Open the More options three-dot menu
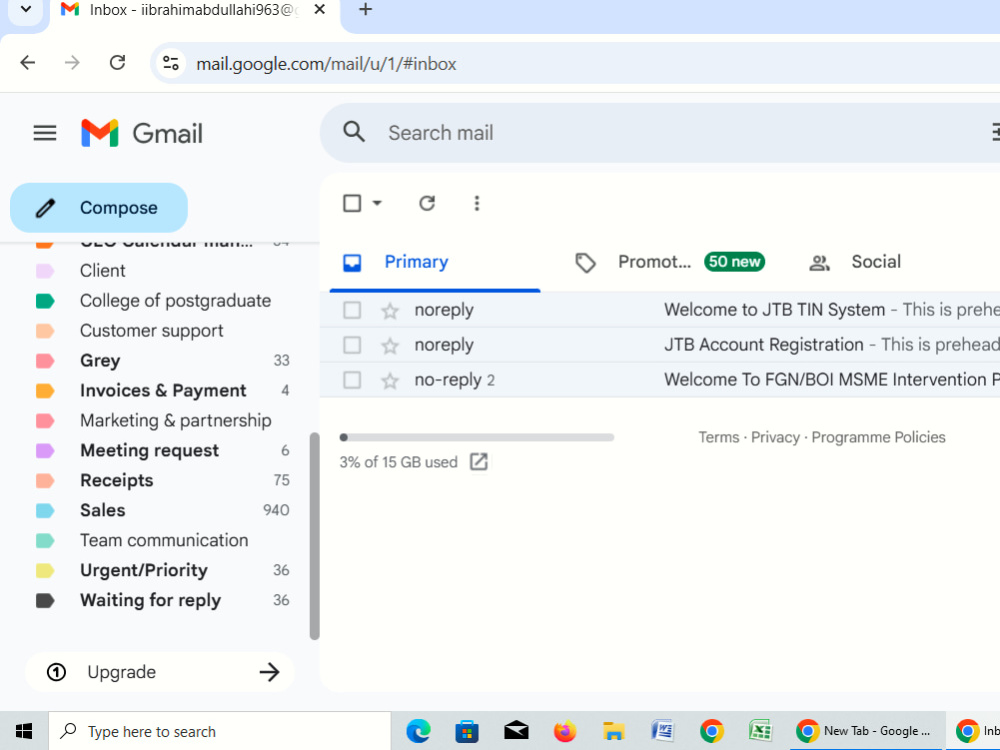Viewport: 1000px width, 750px height. [476, 203]
